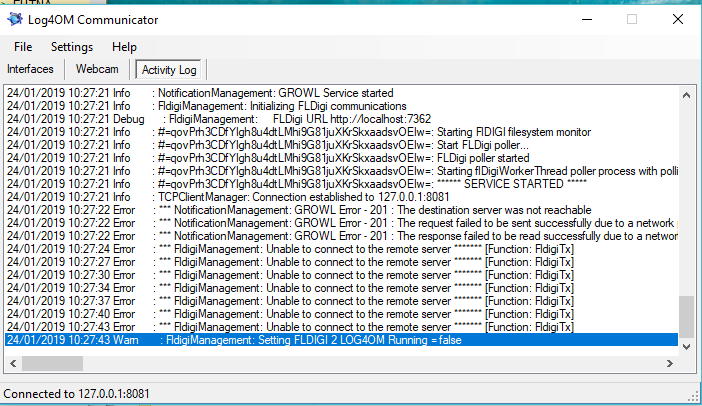The width and height of the screenshot is (702, 406).
Task: Select the Activity Log tab
Action: [x=169, y=70]
